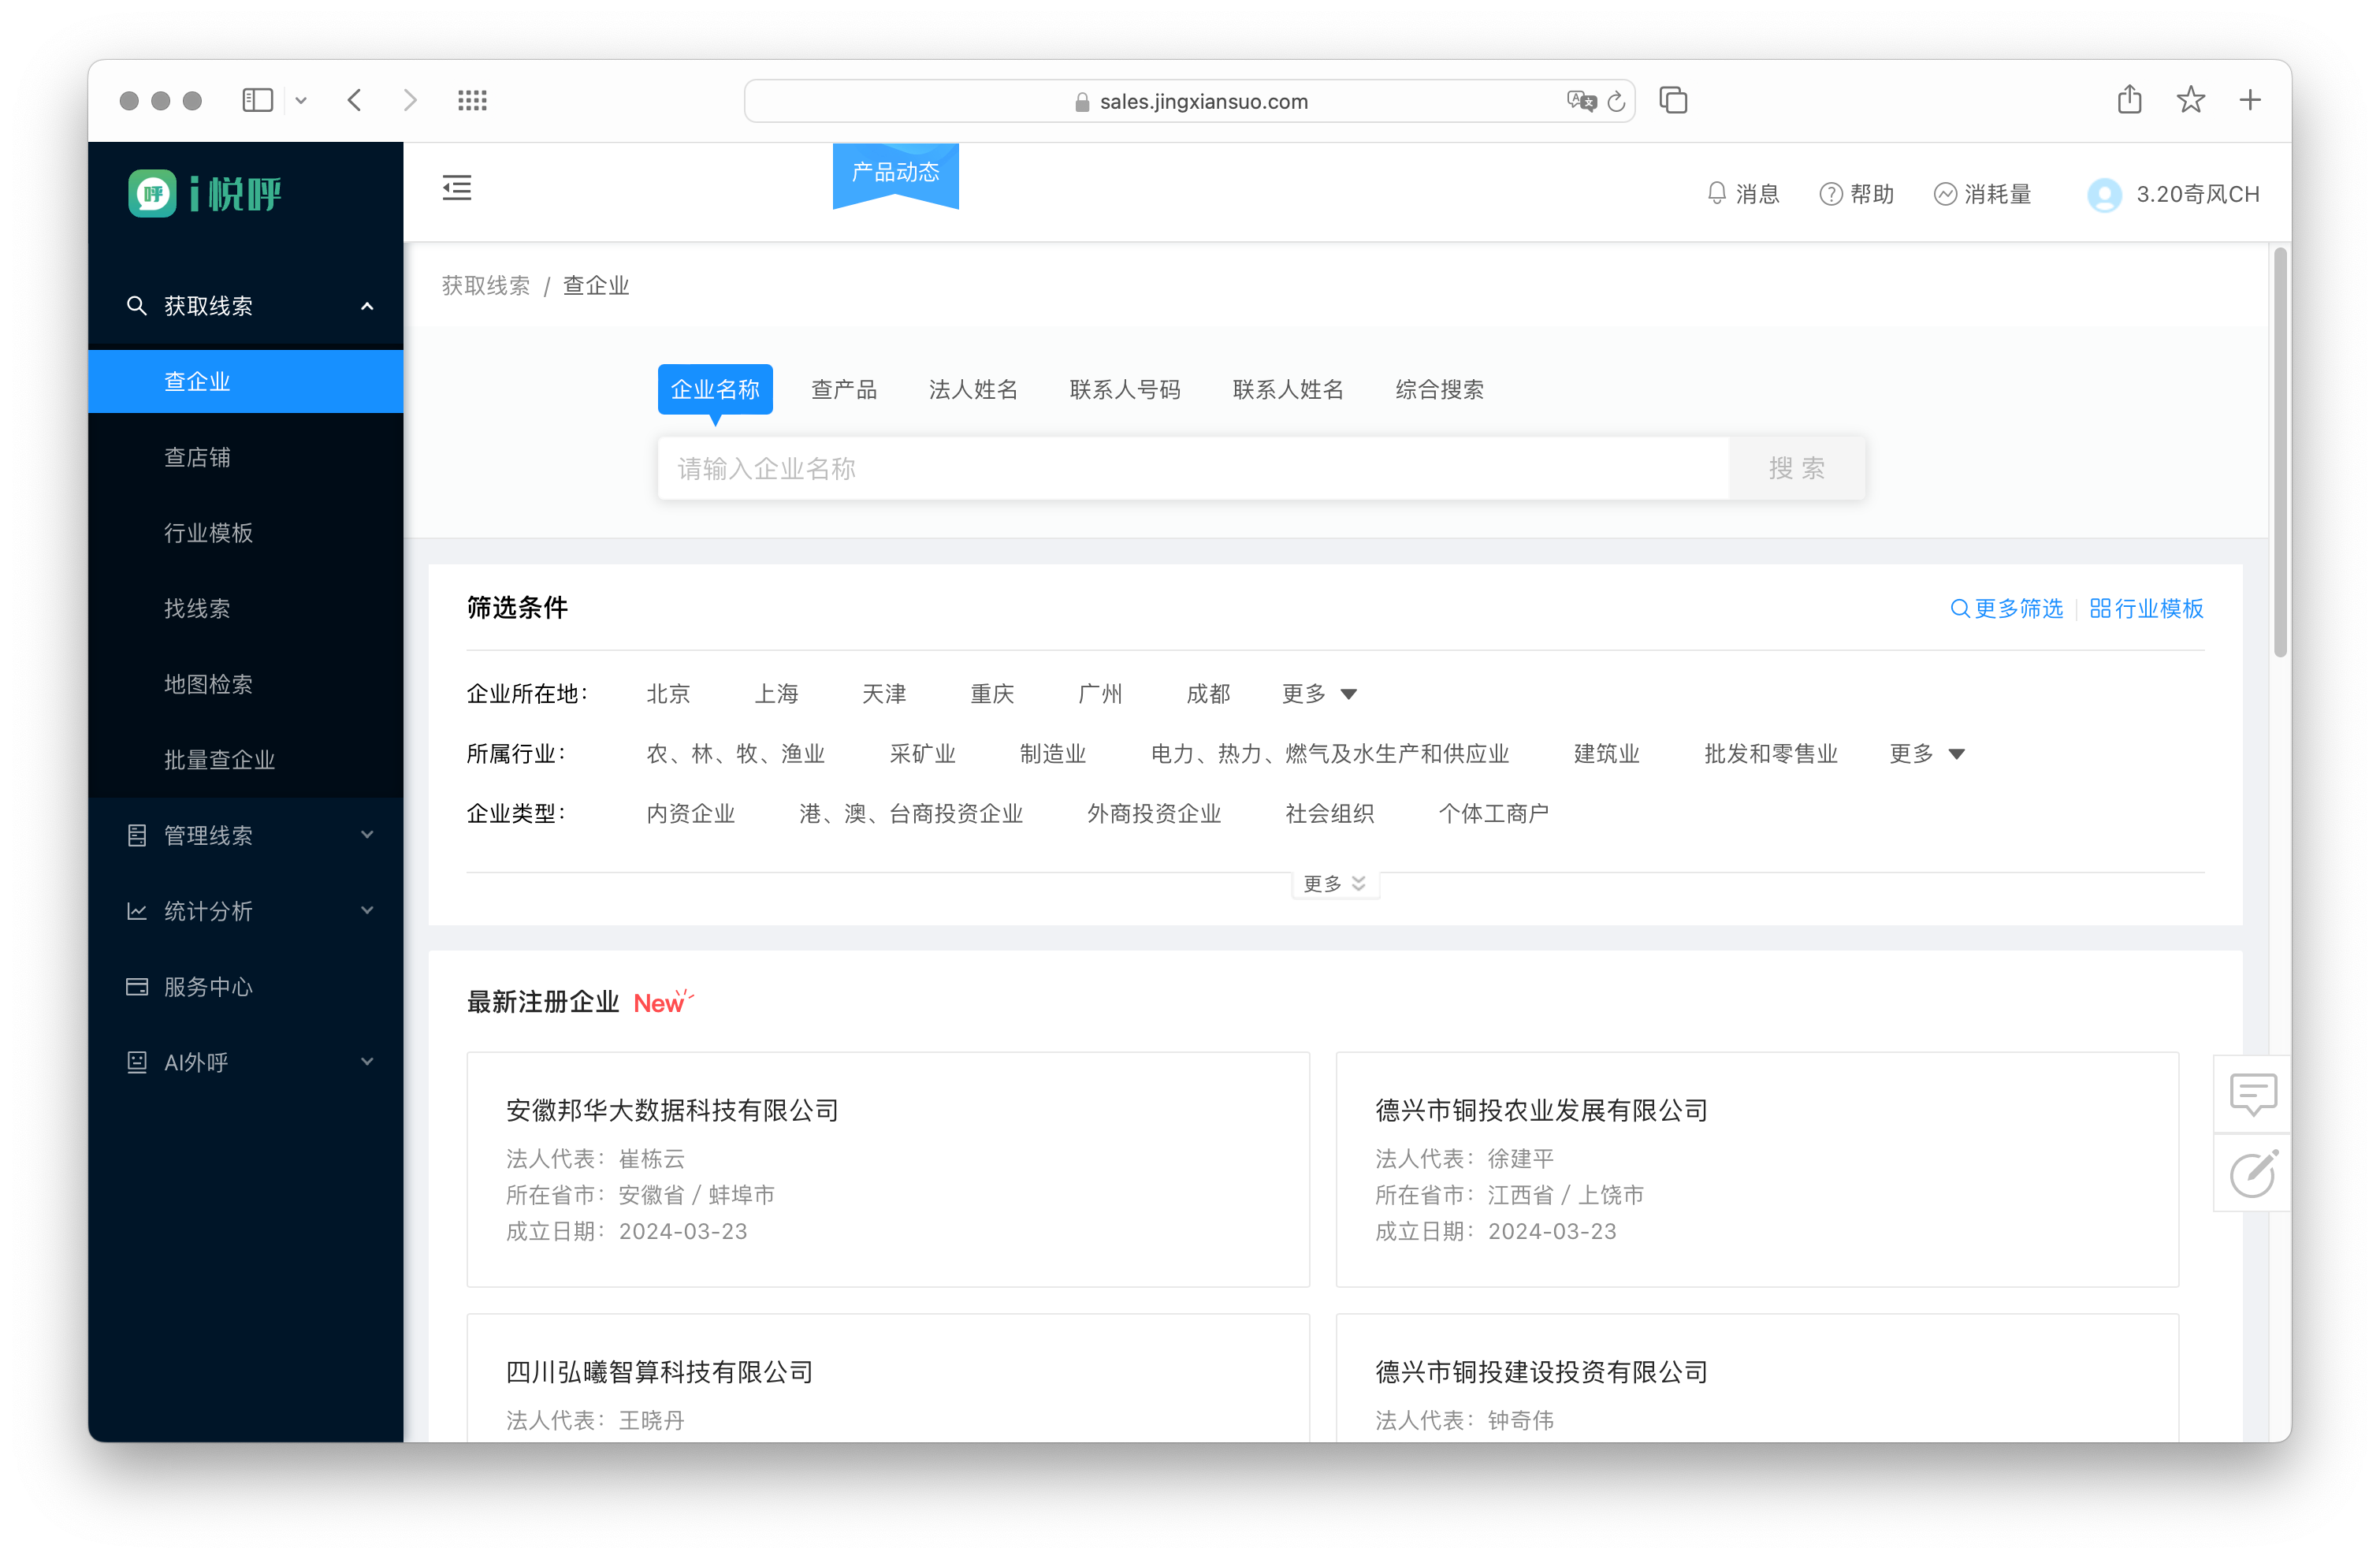The width and height of the screenshot is (2380, 1559).
Task: Click the browser page translate icon
Action: (1580, 101)
